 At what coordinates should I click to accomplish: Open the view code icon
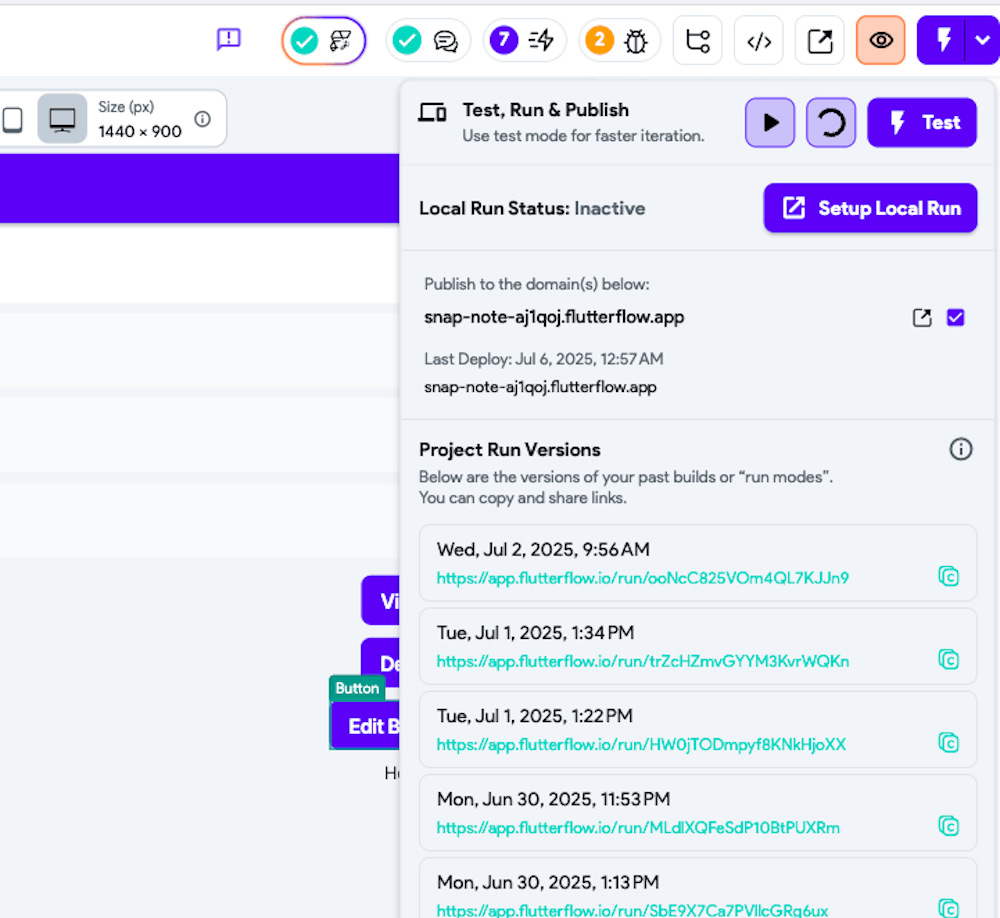pos(759,41)
